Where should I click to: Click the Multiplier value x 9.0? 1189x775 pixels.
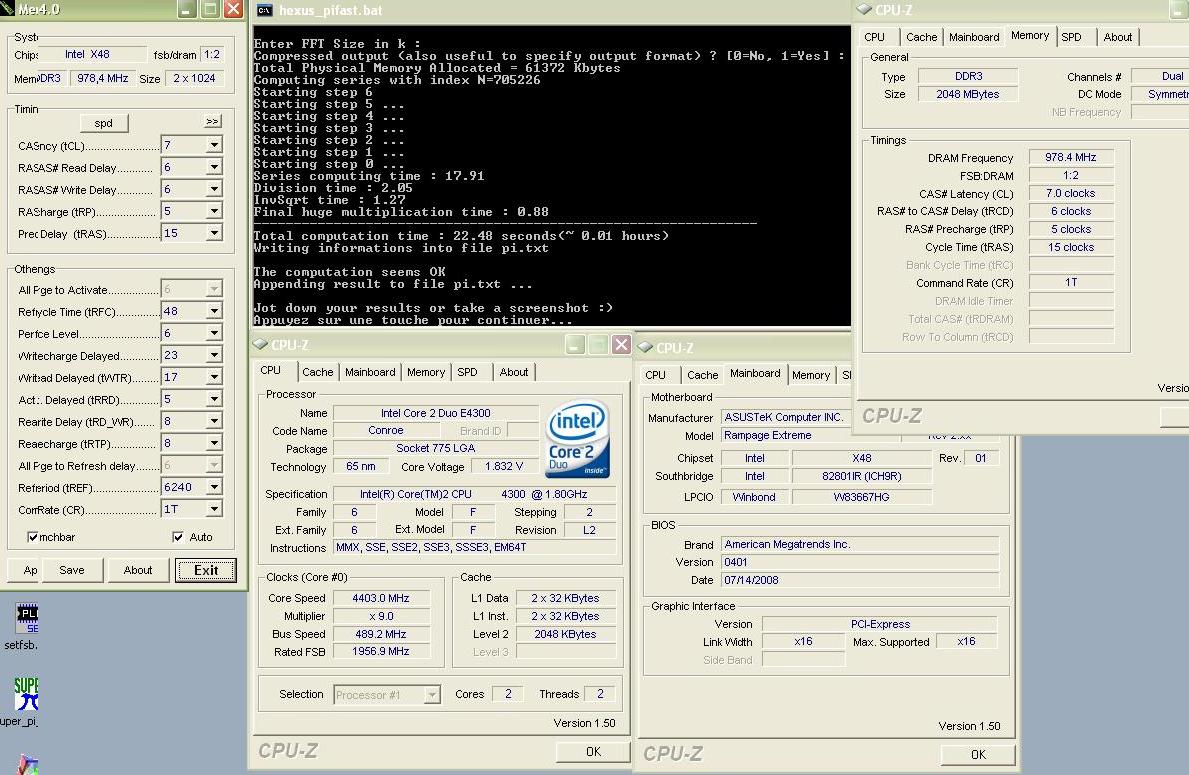(x=381, y=617)
